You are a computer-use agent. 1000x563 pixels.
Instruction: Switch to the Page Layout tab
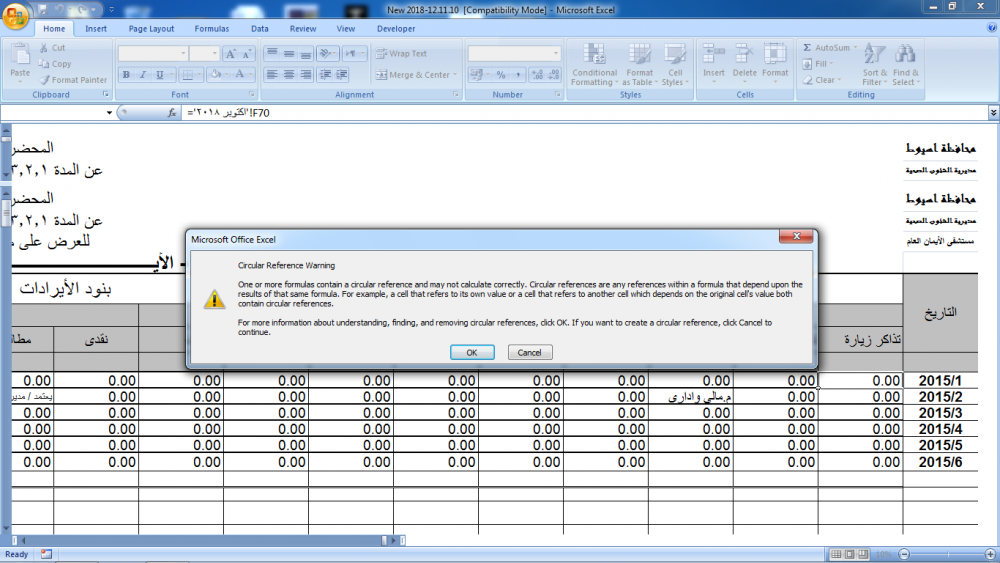pyautogui.click(x=151, y=29)
